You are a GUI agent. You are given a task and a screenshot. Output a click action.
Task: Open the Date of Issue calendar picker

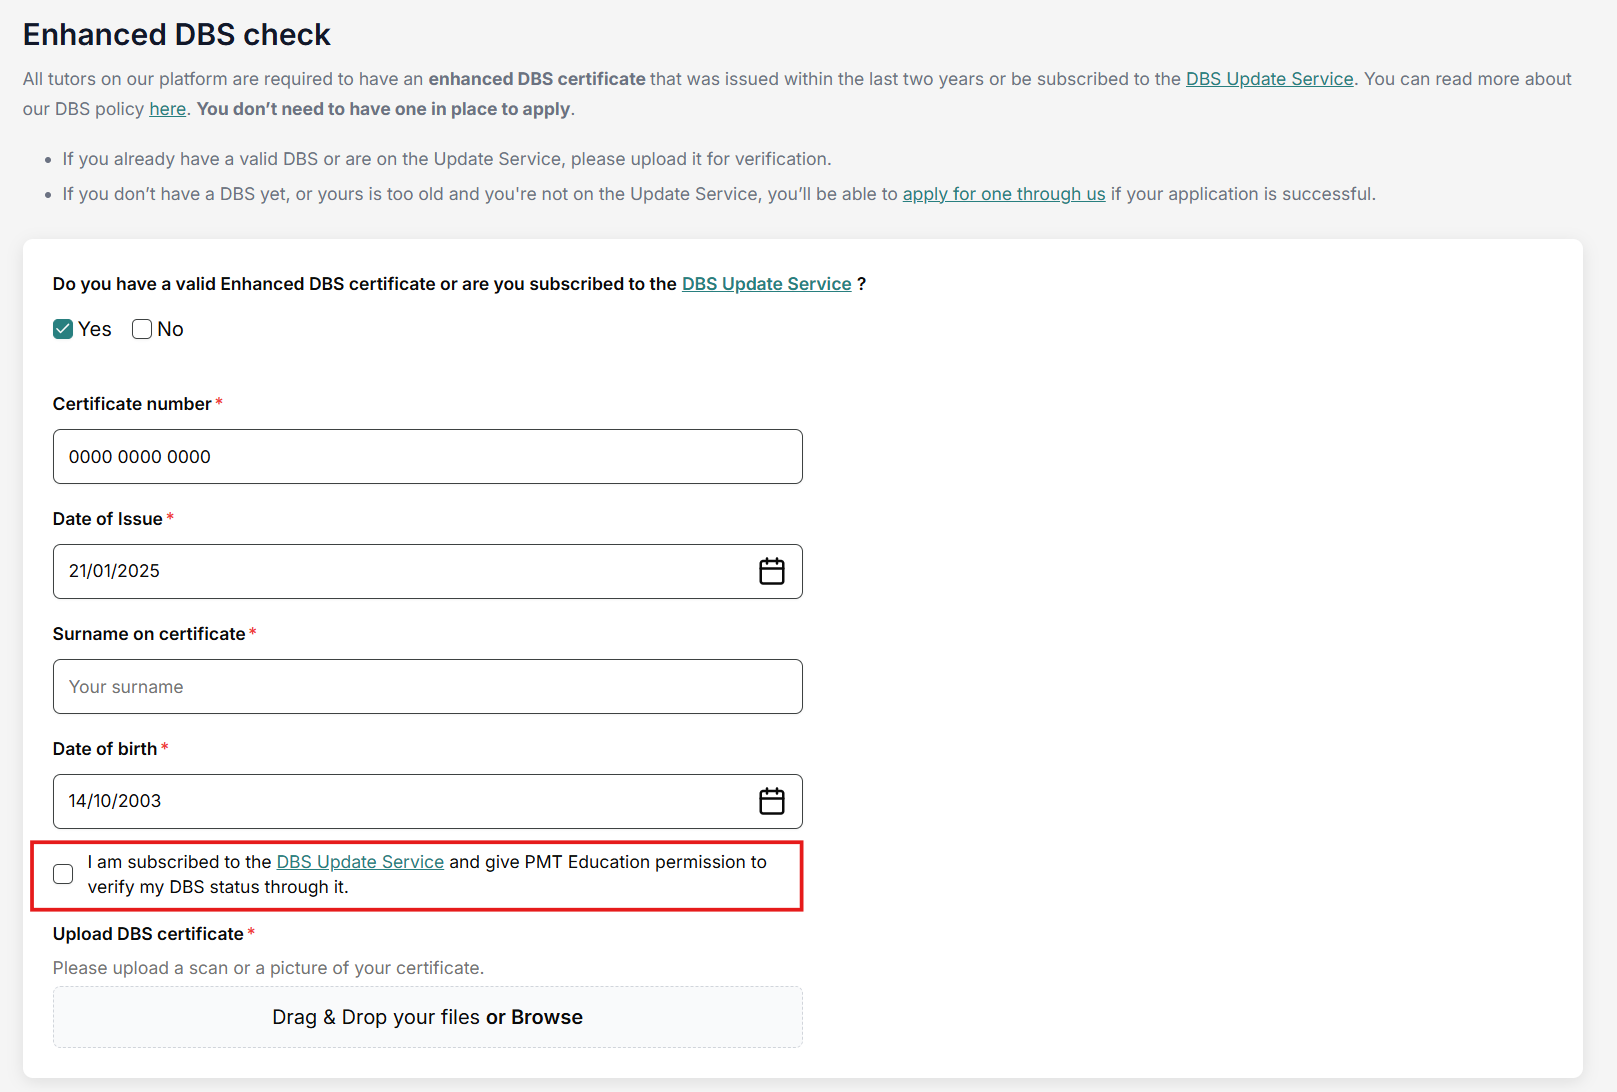click(771, 571)
